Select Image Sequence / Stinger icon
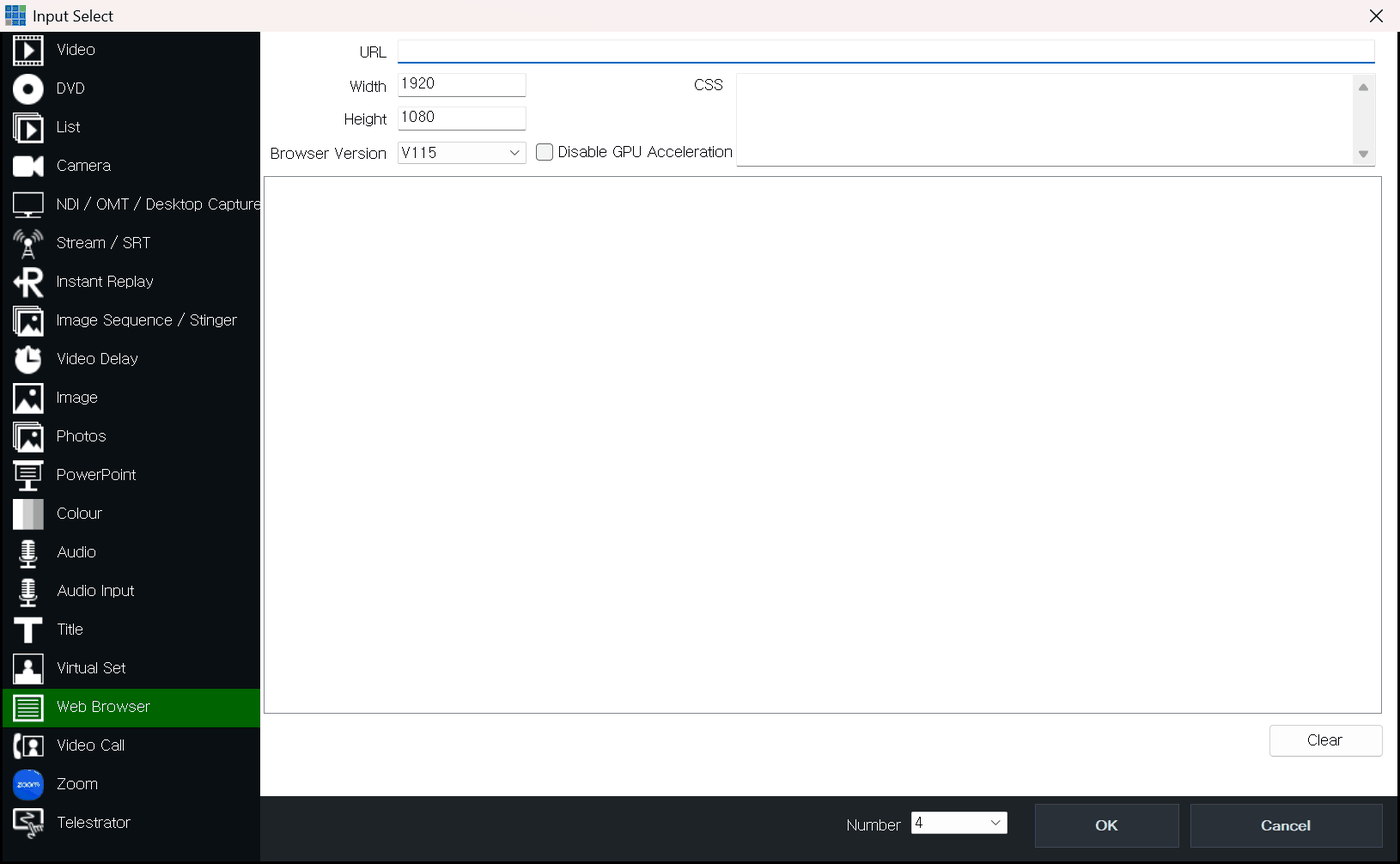The height and width of the screenshot is (864, 1400). 28,321
